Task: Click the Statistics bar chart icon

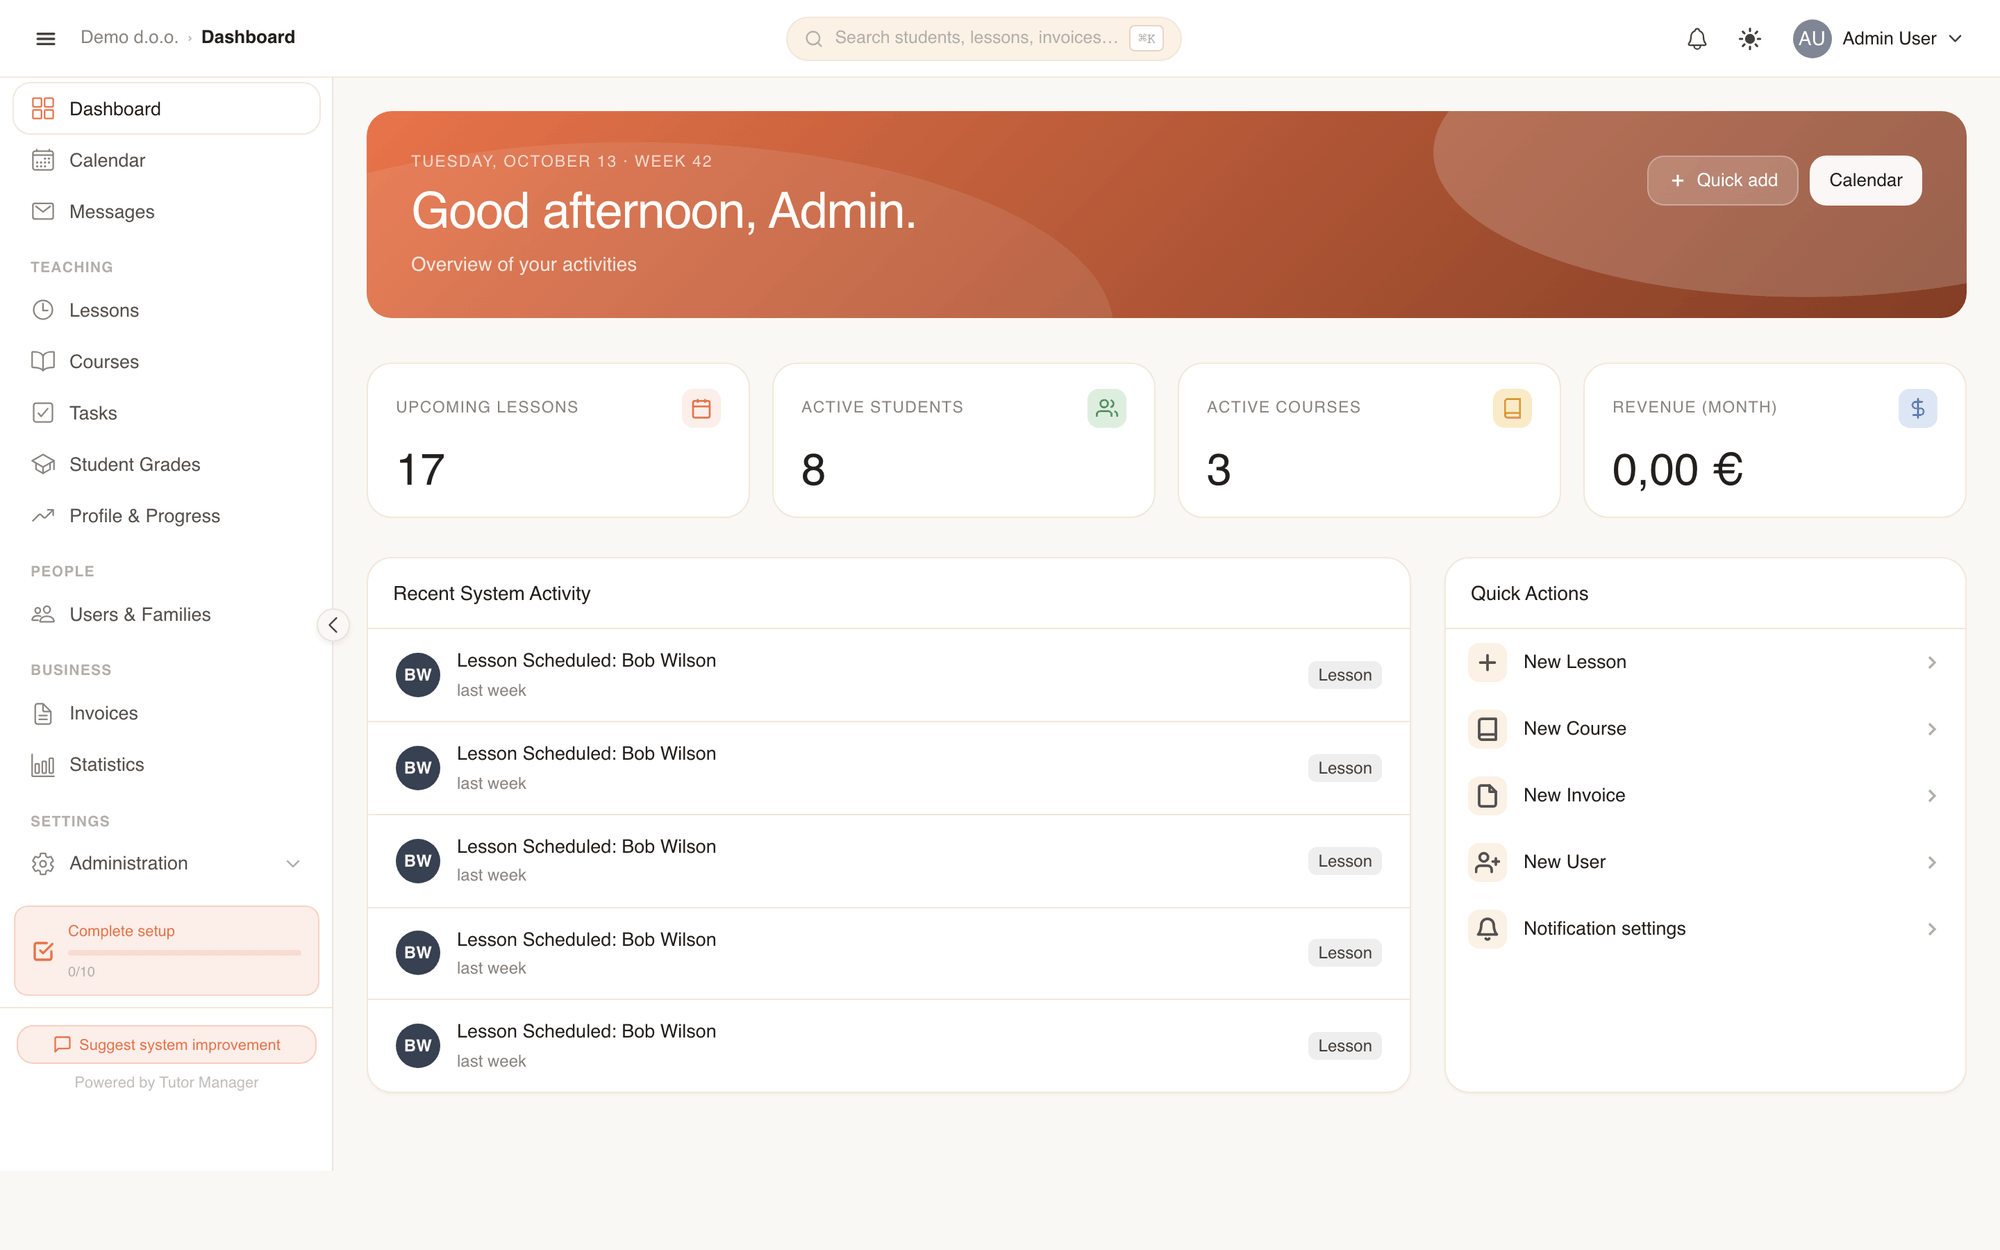Action: [43, 765]
